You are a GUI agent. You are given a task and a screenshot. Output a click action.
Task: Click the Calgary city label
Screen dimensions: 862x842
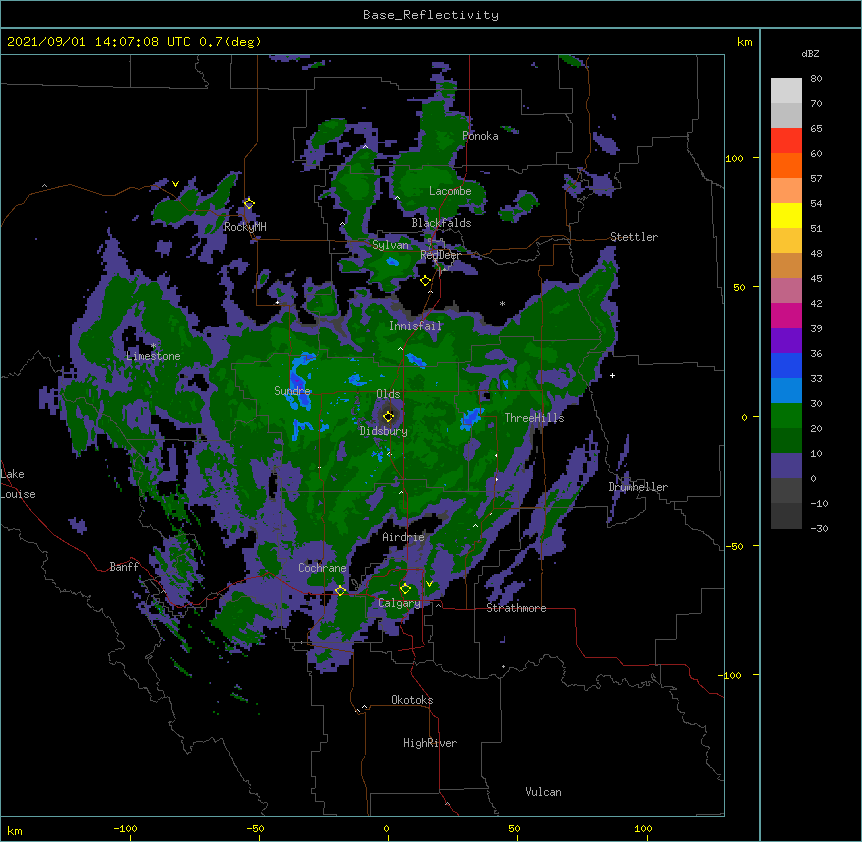pyautogui.click(x=399, y=603)
